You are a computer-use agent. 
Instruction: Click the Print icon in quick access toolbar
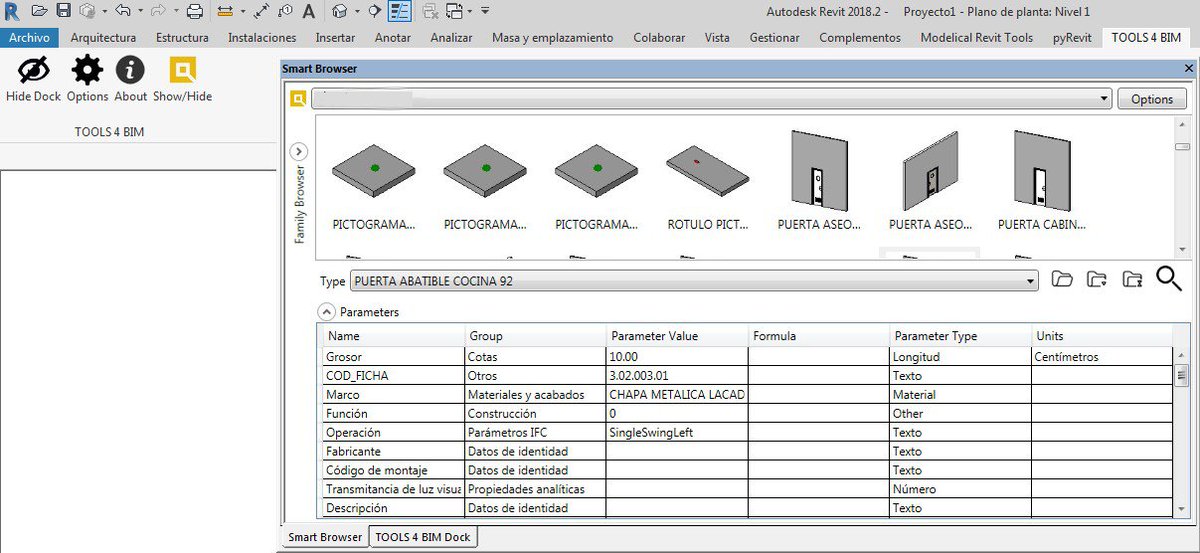[x=195, y=11]
